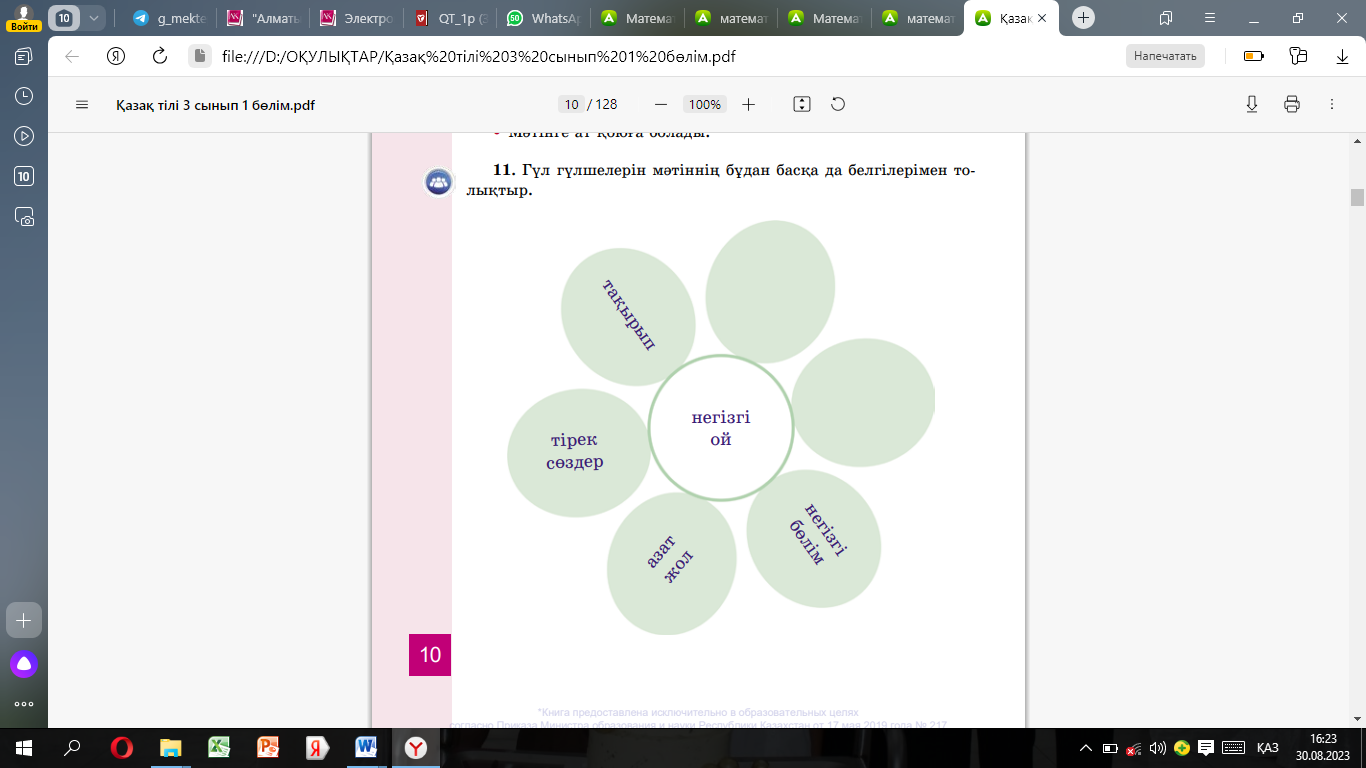Open browser downloads panel

(x=1343, y=56)
